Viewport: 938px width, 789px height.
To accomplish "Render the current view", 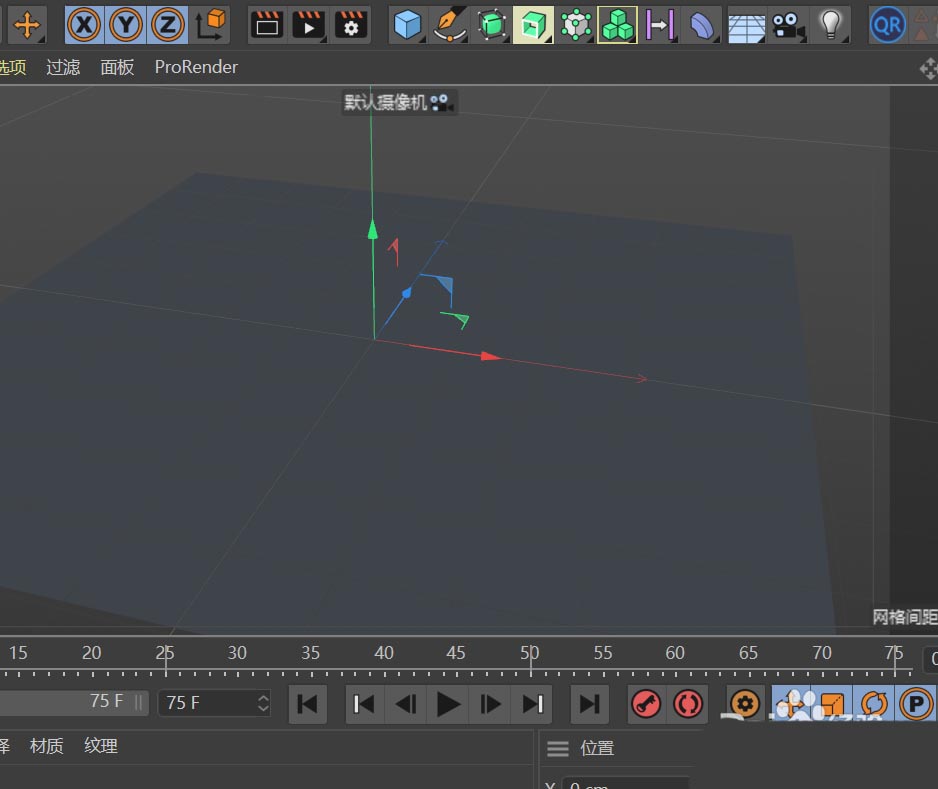I will point(266,24).
